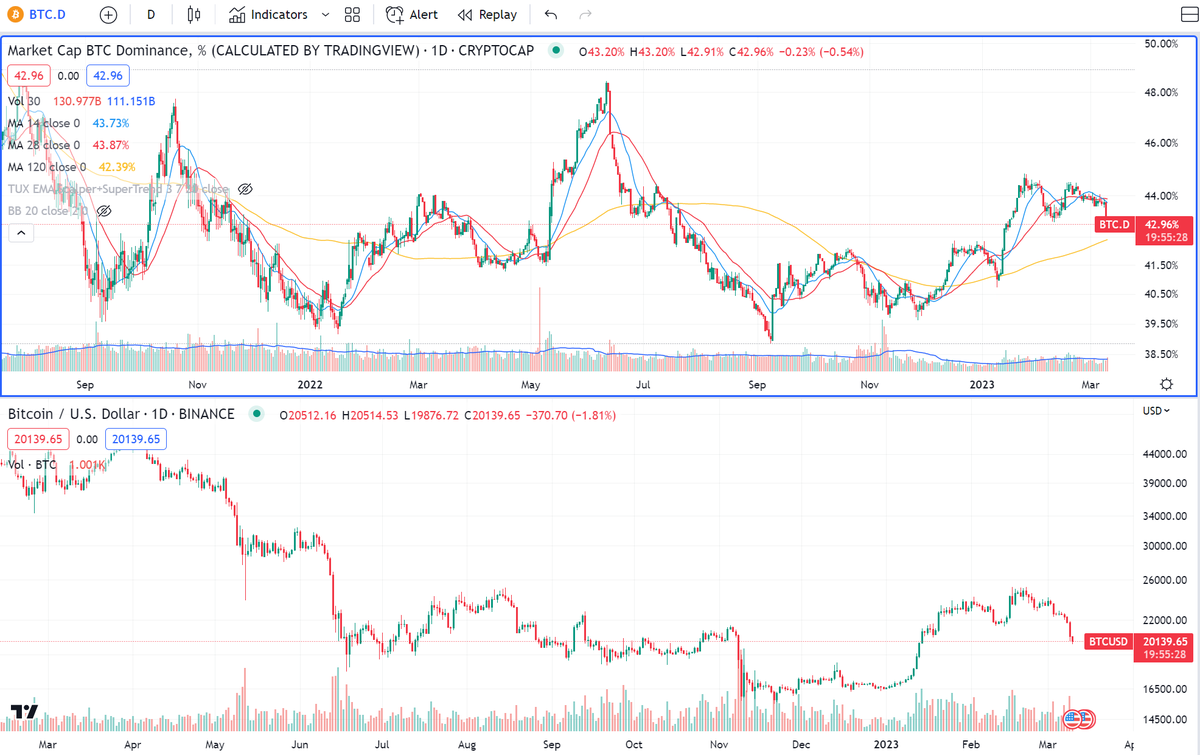Click the Bitcoin logo beside BTC.D
The image size is (1200, 755).
17,15
